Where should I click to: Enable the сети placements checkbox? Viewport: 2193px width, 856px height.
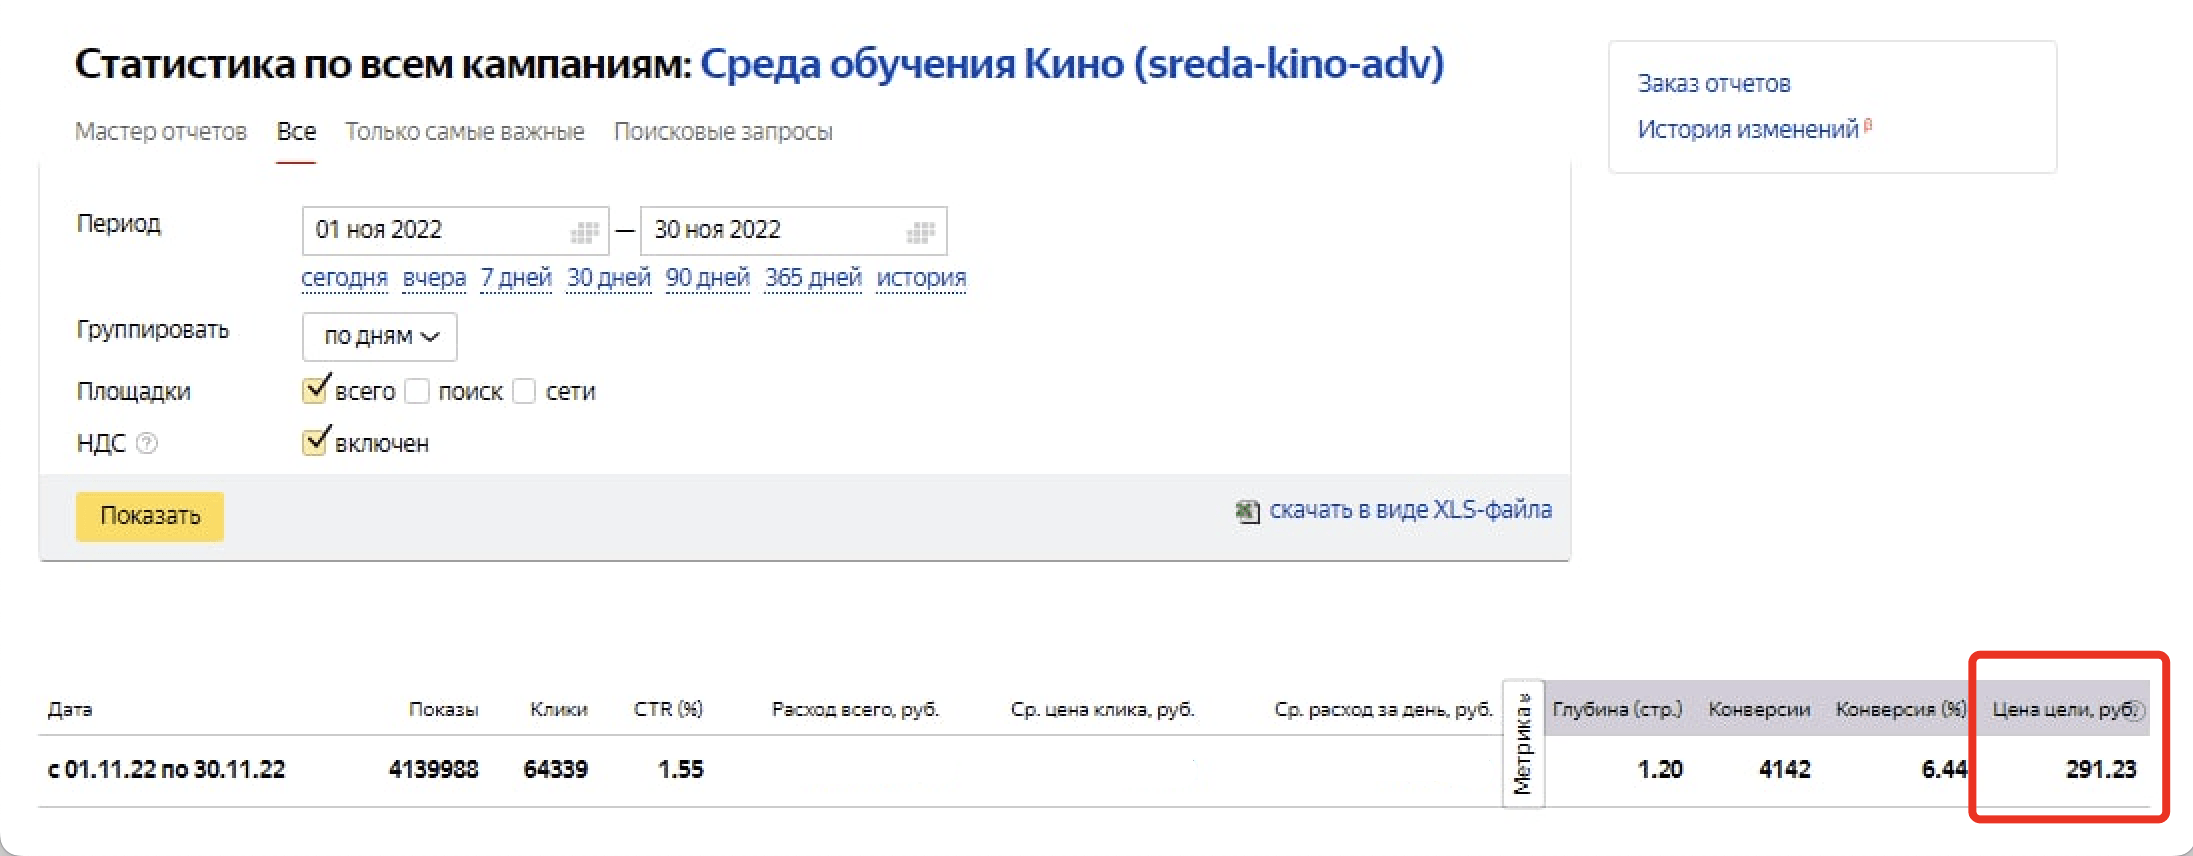pyautogui.click(x=524, y=391)
